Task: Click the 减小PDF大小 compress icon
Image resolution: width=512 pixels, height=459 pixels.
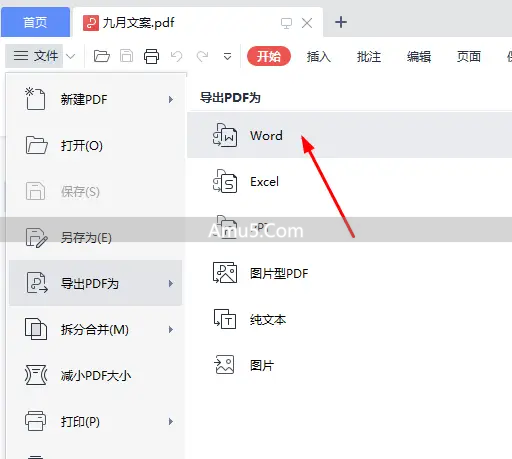Action: (x=36, y=375)
